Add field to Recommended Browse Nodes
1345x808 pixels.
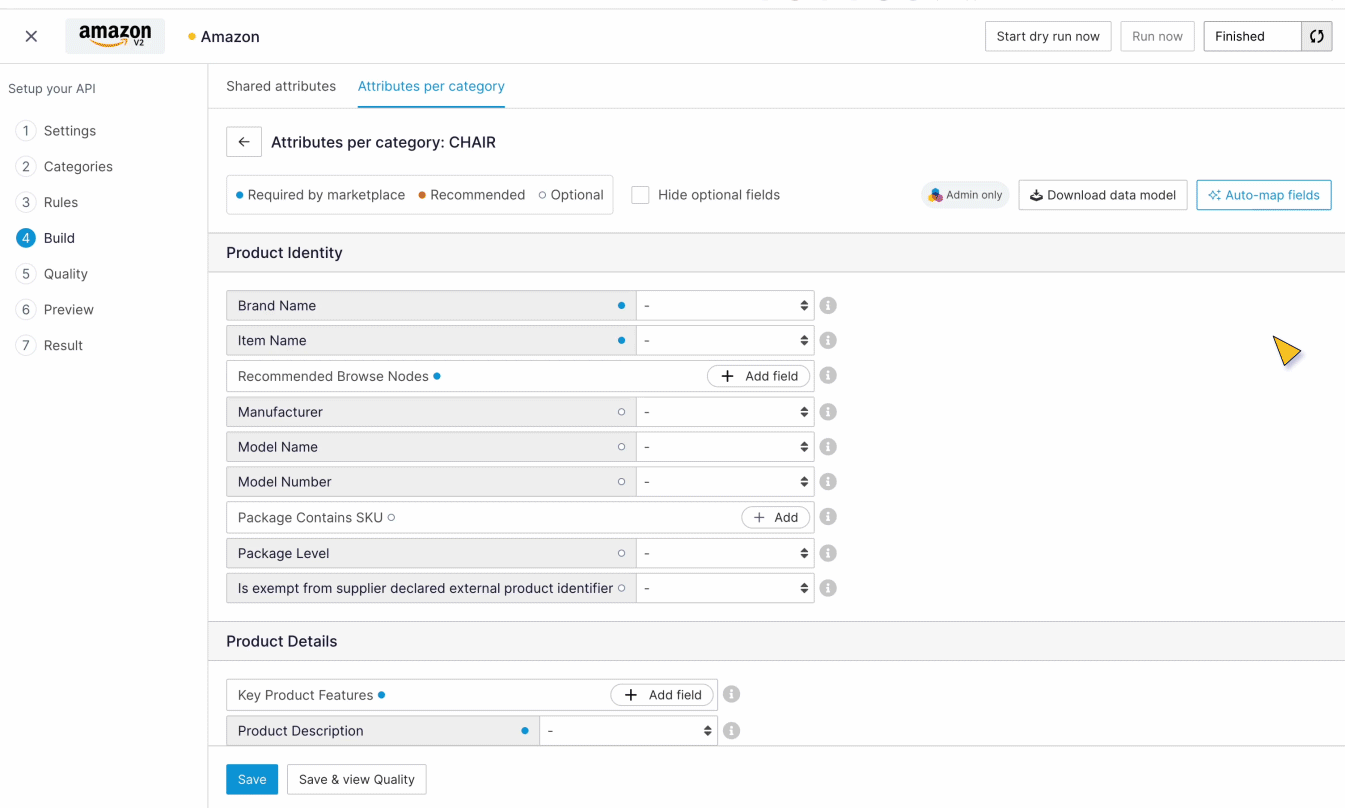(x=759, y=376)
